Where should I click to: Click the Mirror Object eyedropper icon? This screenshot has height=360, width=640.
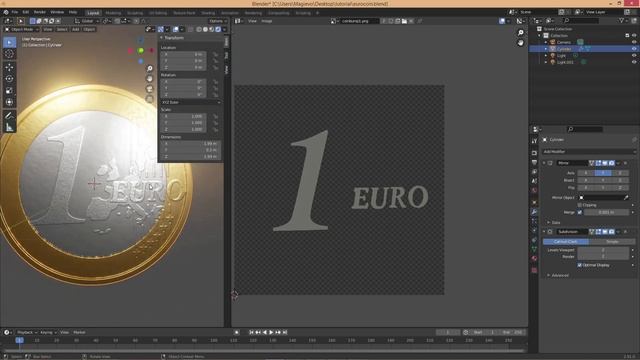point(626,198)
